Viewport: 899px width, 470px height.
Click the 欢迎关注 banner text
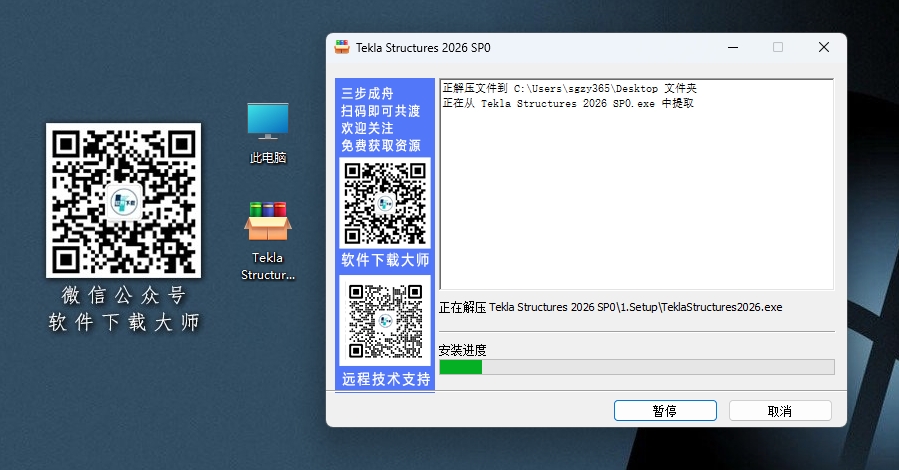368,128
